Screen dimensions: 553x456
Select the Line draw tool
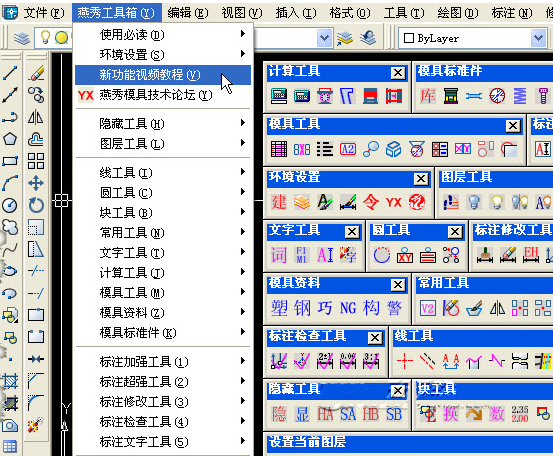tap(10, 73)
